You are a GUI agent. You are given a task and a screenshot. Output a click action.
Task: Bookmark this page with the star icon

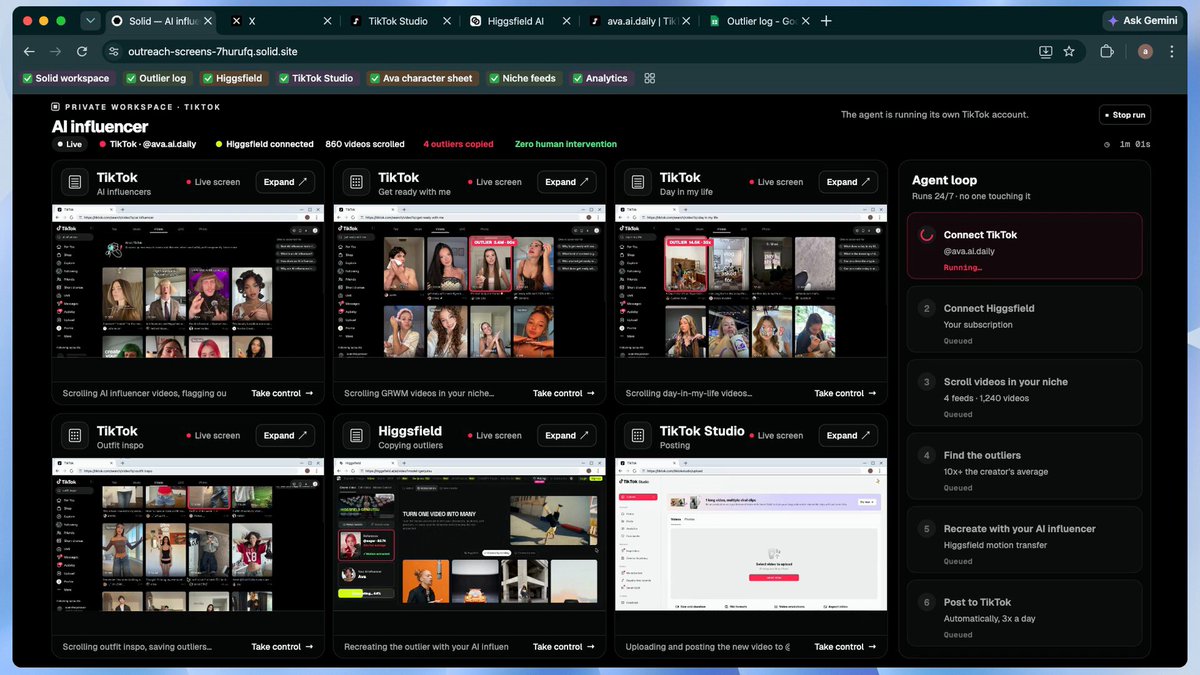(x=1069, y=51)
